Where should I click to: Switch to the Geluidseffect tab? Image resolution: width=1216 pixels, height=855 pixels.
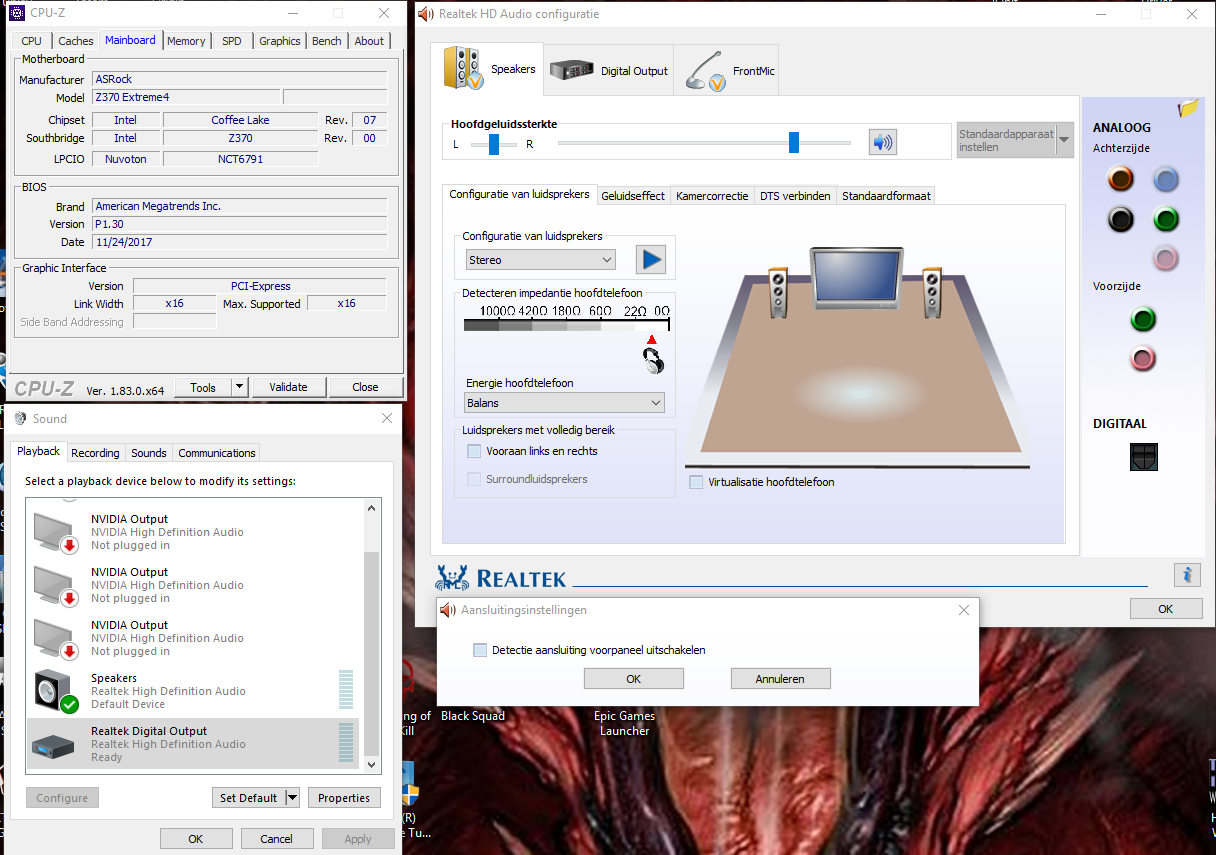tap(633, 196)
